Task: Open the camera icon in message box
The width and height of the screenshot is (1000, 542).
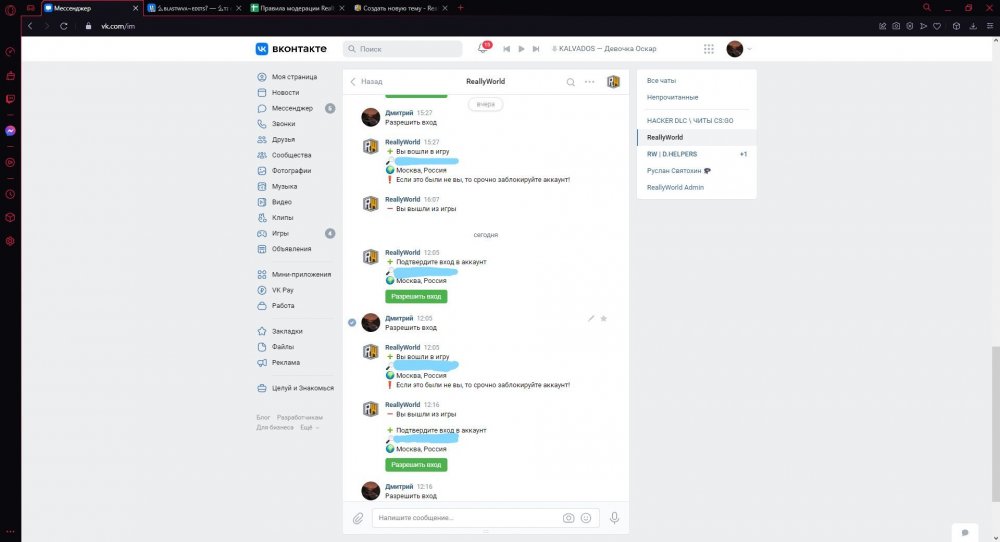Action: point(568,518)
